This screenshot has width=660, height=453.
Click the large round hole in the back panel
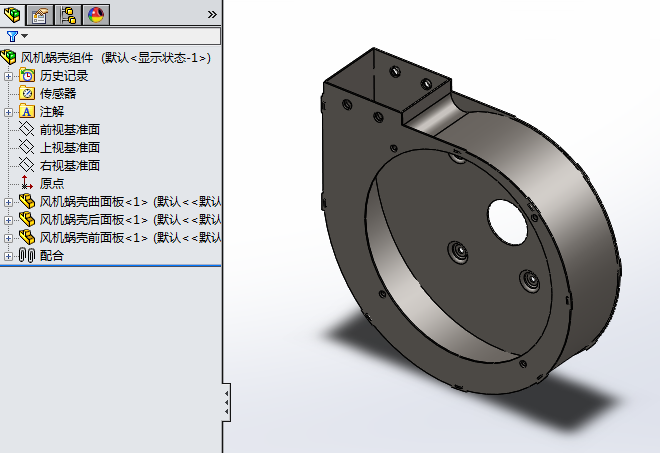[x=508, y=222]
